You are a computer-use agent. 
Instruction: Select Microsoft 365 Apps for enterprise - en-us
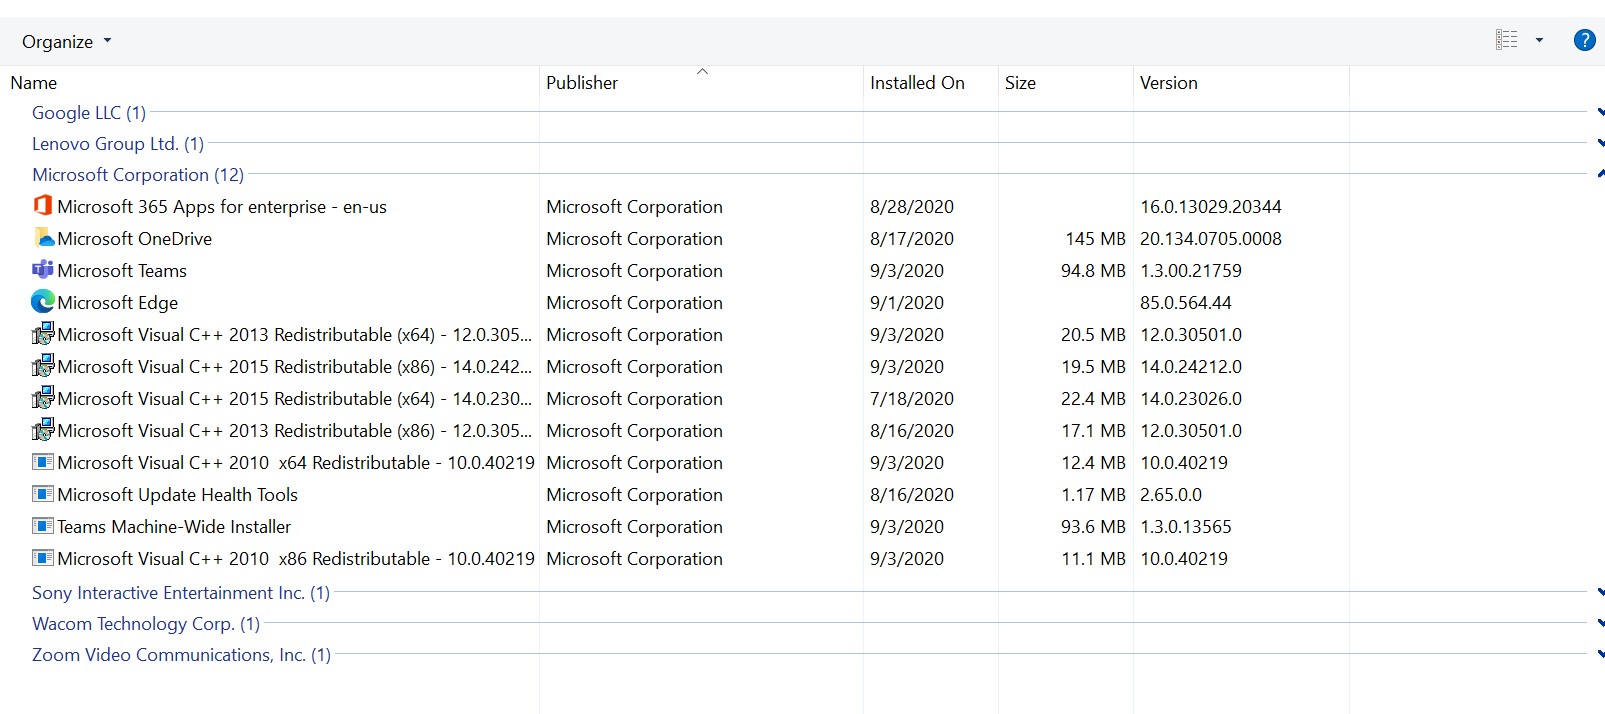pyautogui.click(x=222, y=207)
